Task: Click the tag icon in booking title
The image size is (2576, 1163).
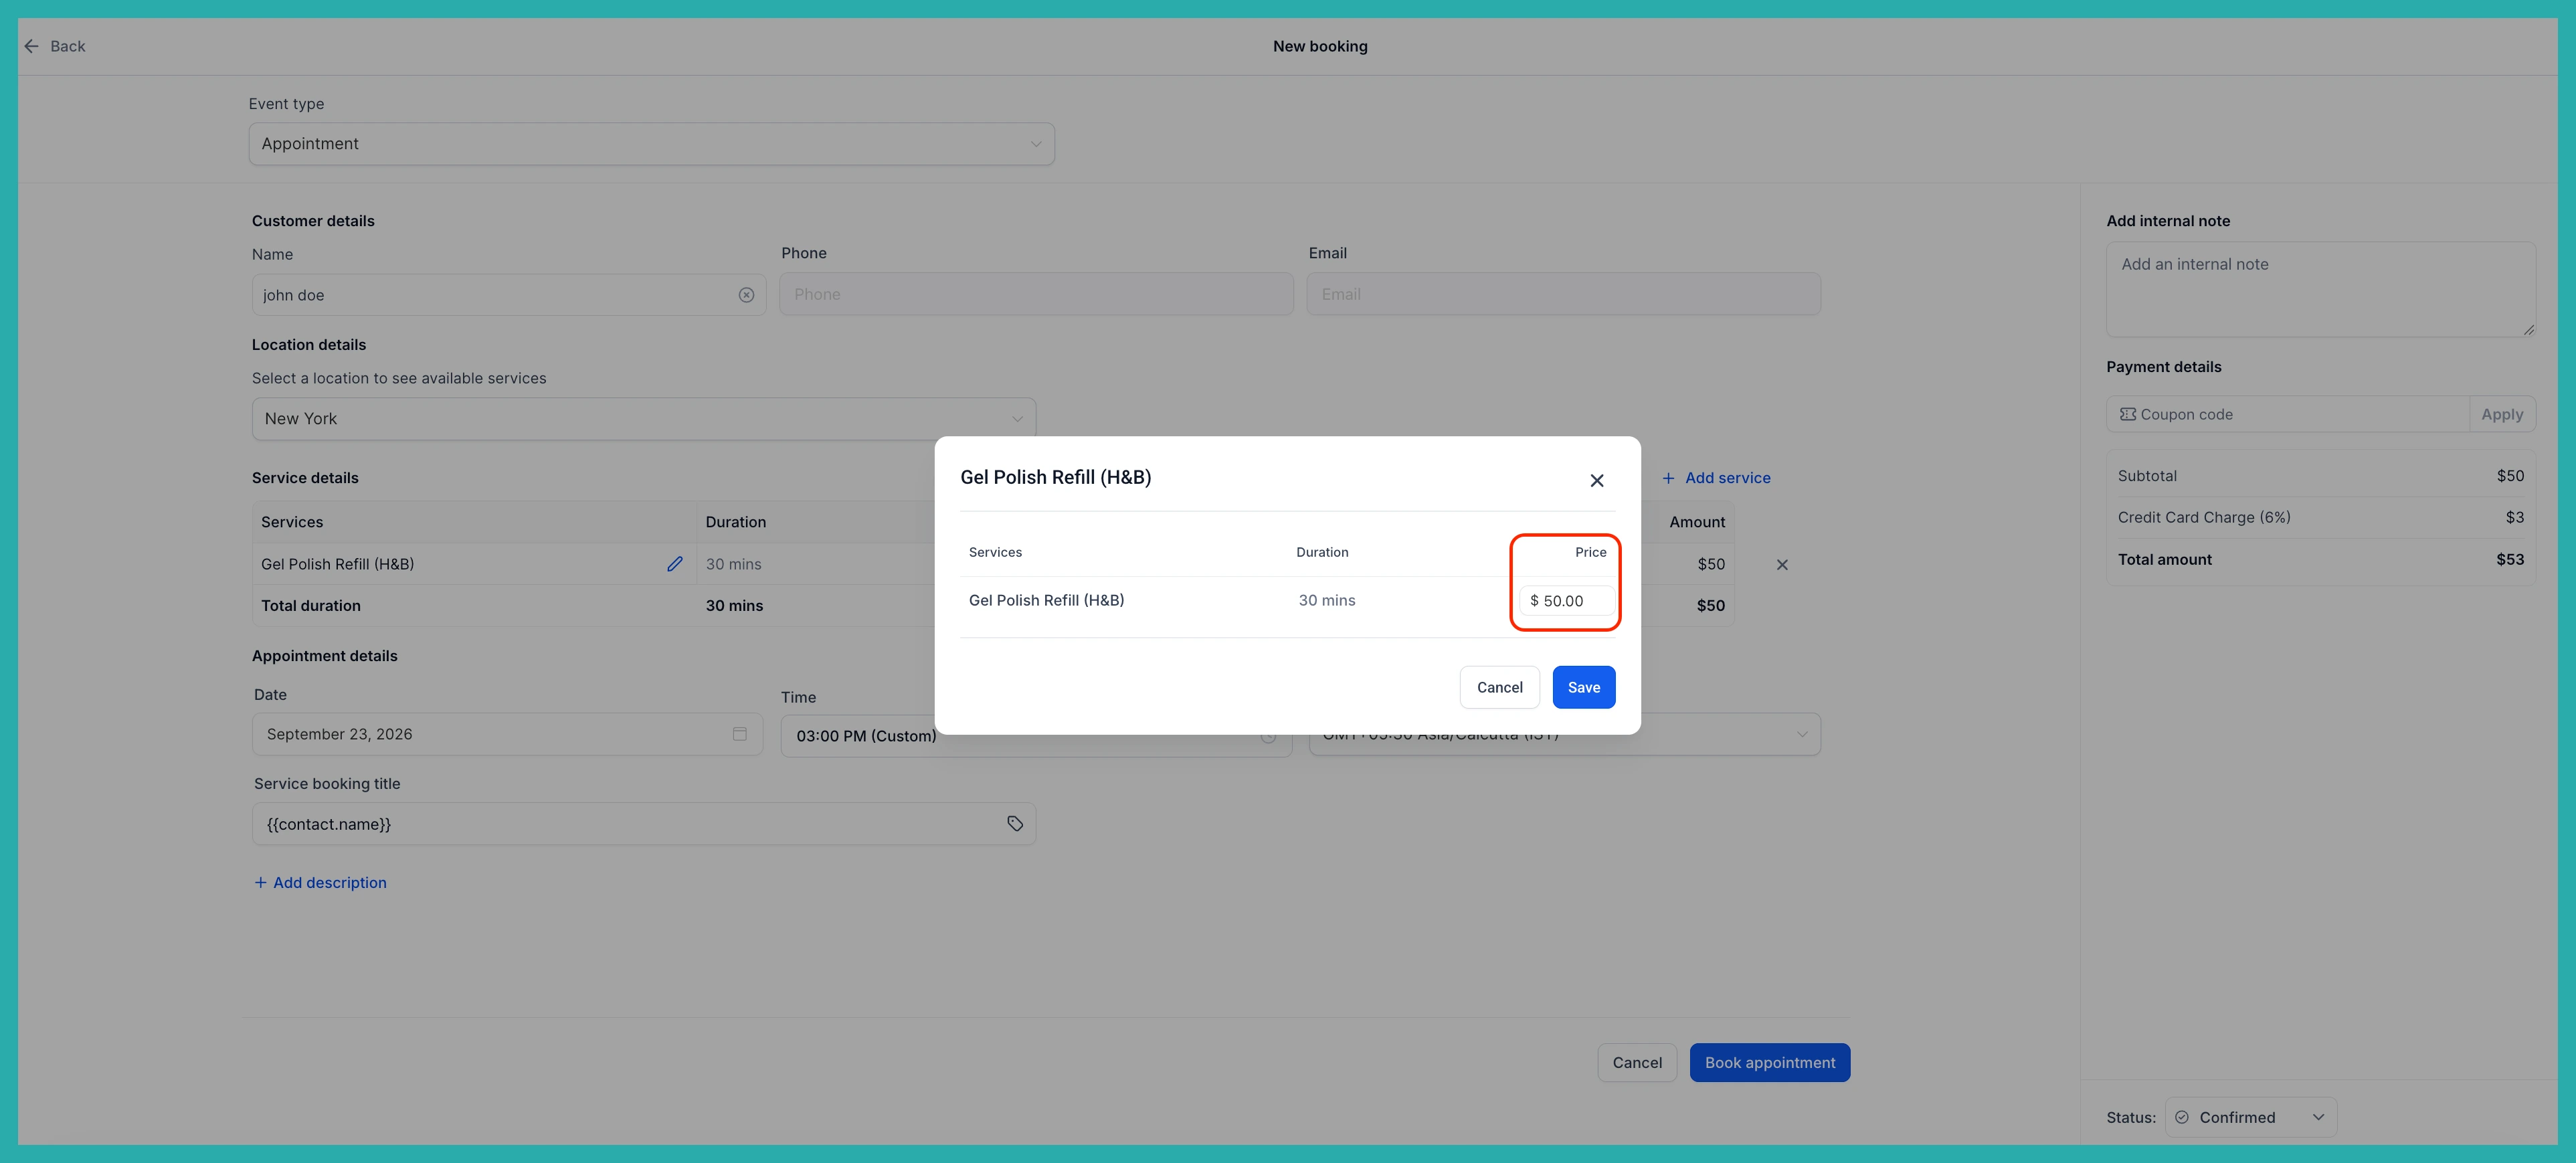Action: click(x=1014, y=824)
